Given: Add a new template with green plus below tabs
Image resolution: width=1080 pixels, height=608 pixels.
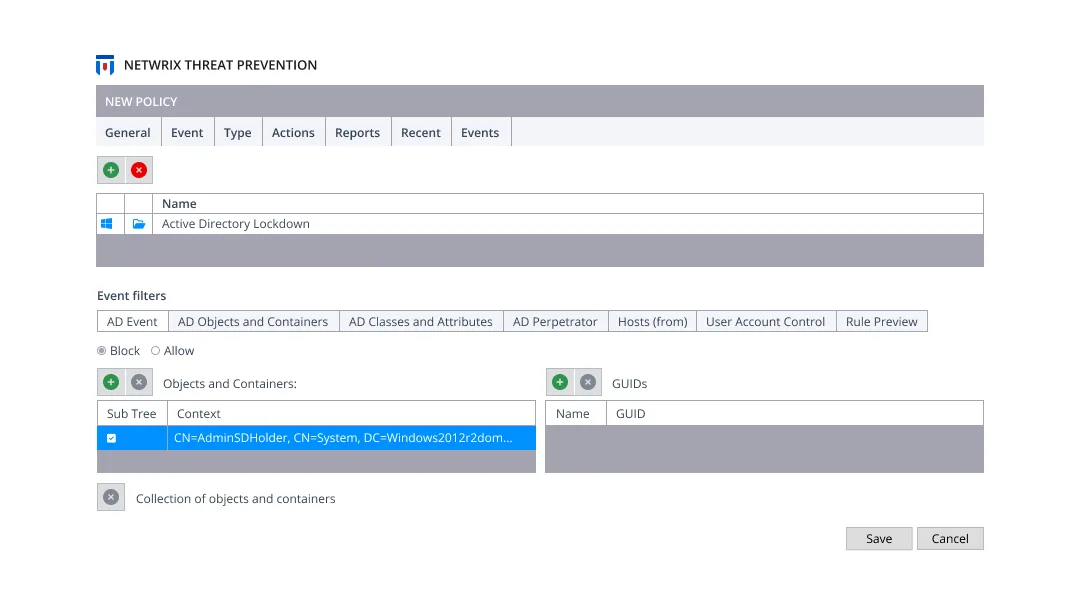Looking at the screenshot, I should pos(111,170).
